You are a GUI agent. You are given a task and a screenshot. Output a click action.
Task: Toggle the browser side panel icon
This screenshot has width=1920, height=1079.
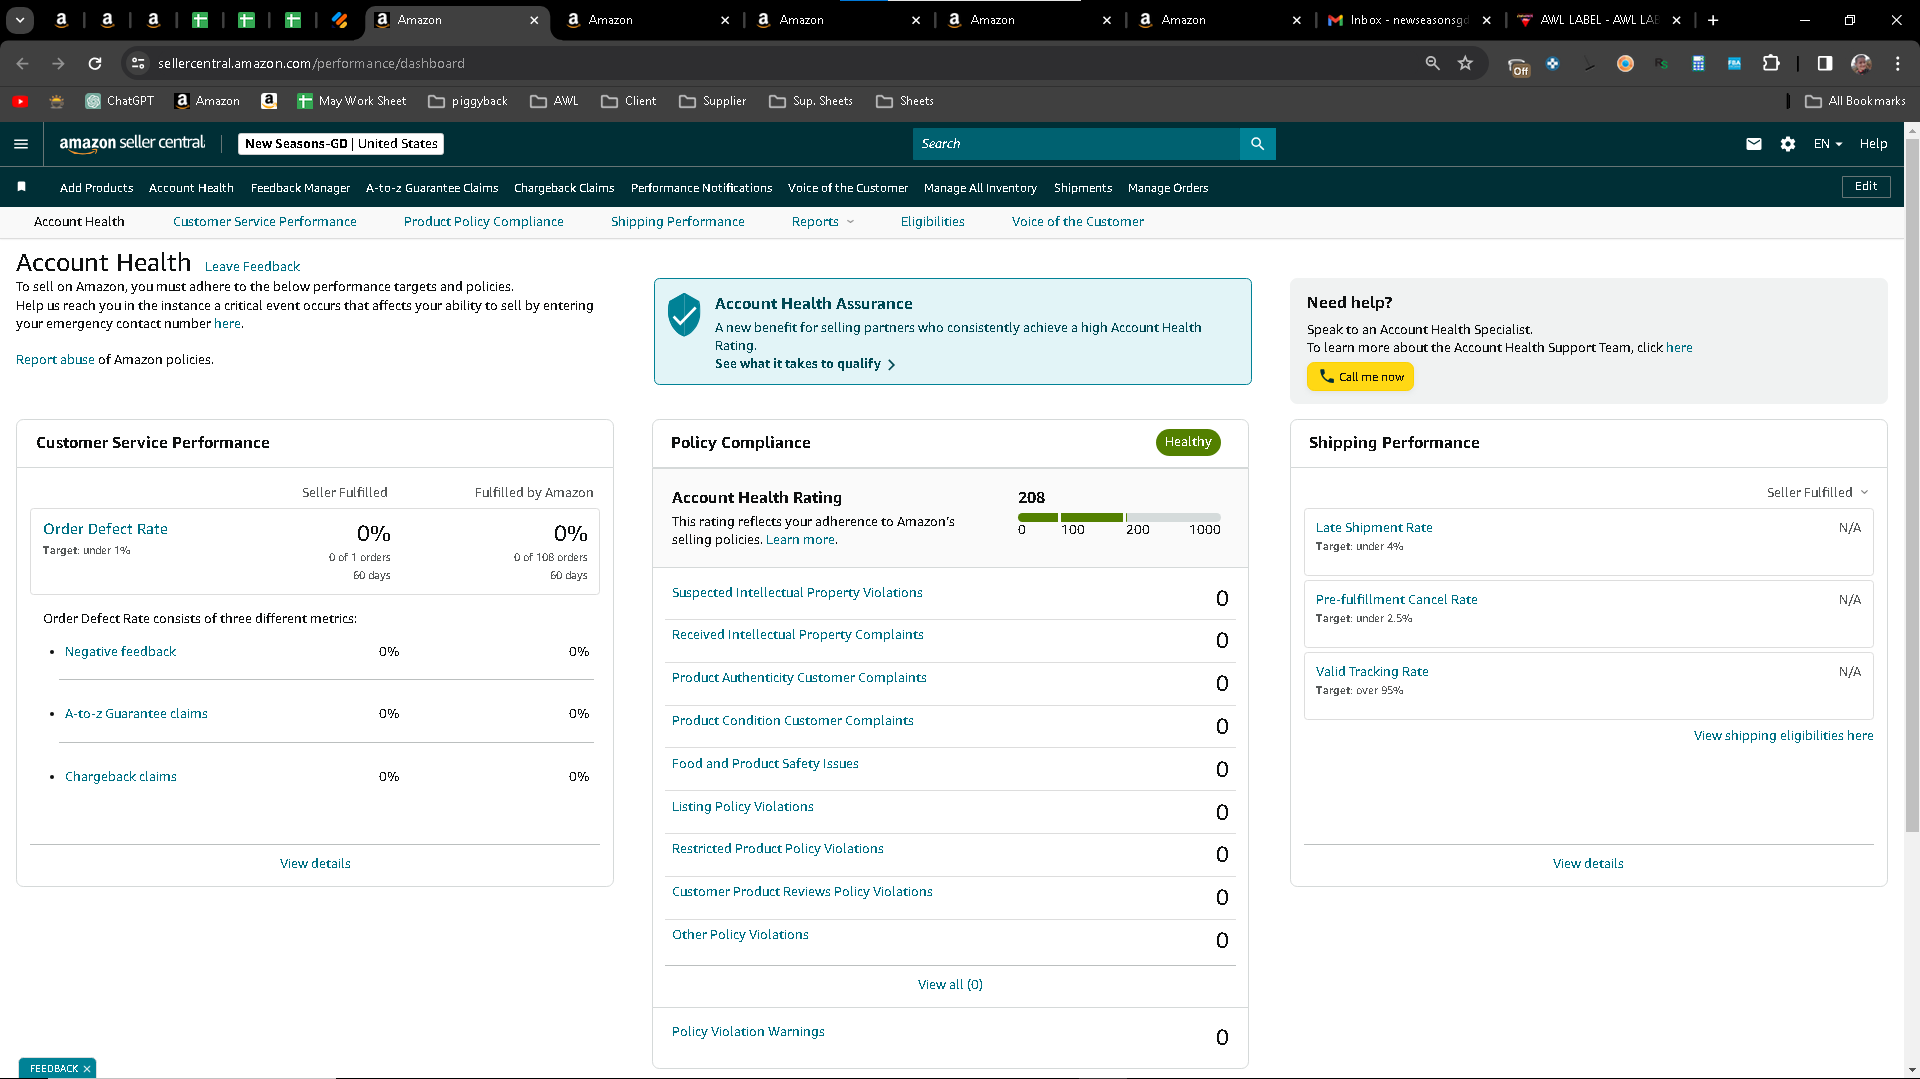click(1824, 63)
